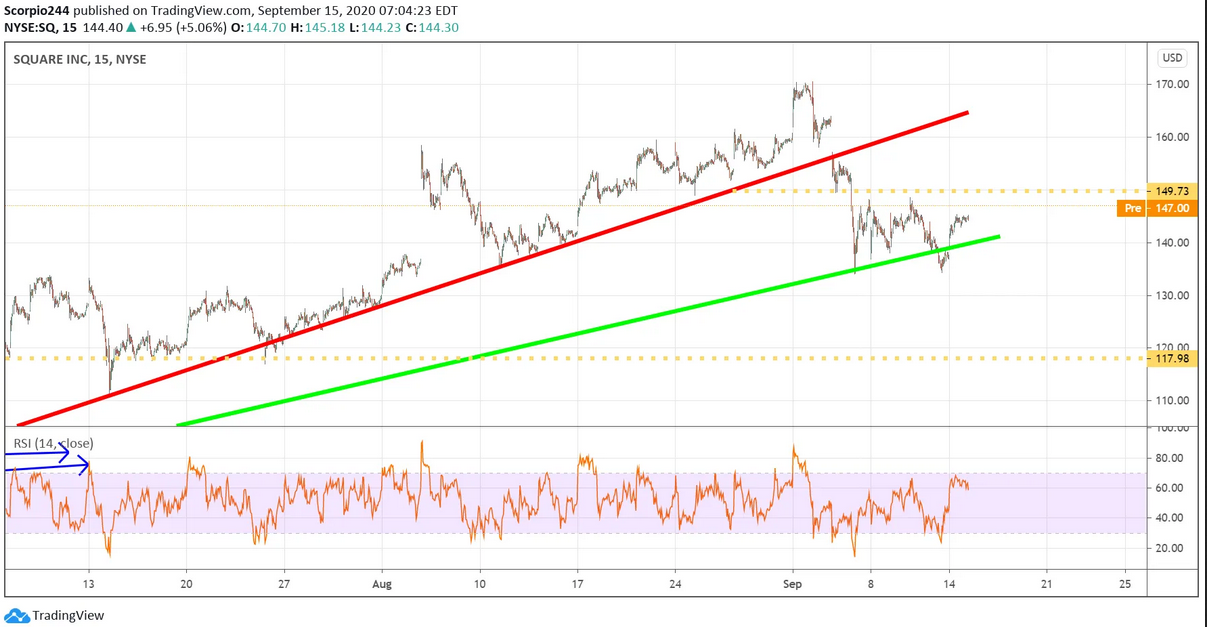1207x627 pixels.
Task: Click the Aug date label on time axis
Action: [383, 583]
